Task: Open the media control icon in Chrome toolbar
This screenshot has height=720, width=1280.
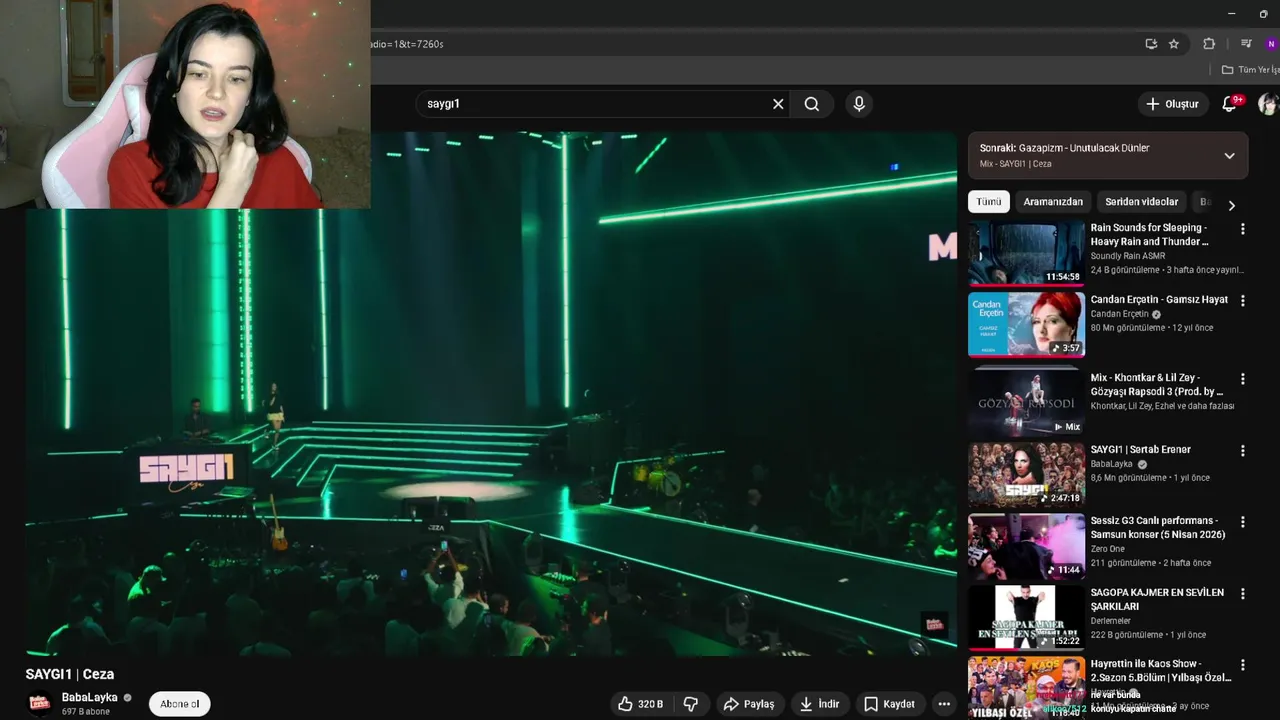Action: point(1246,44)
